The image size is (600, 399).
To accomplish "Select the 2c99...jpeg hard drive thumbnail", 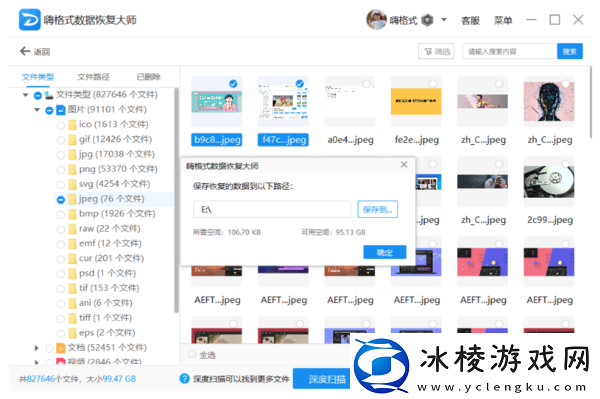I will (549, 182).
